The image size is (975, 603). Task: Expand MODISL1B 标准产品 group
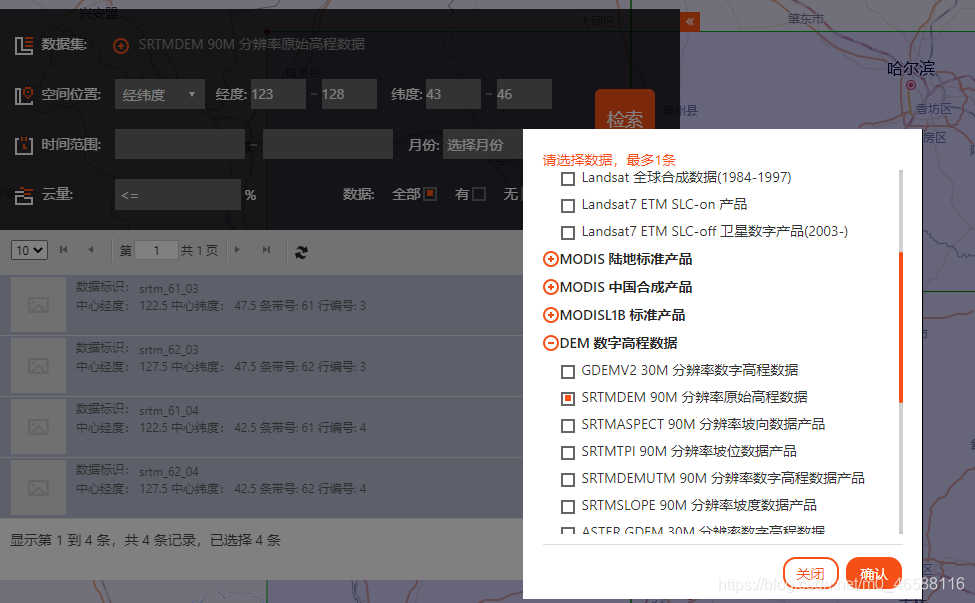(550, 315)
